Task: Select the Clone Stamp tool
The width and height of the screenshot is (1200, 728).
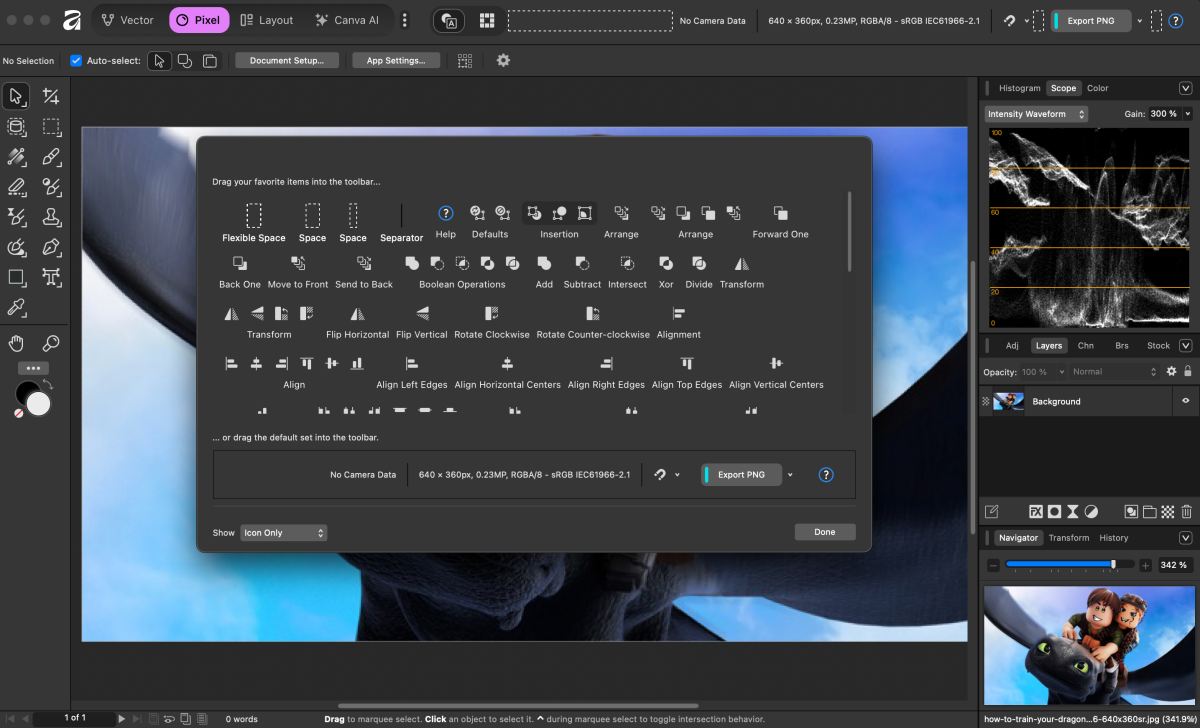Action: click(50, 217)
